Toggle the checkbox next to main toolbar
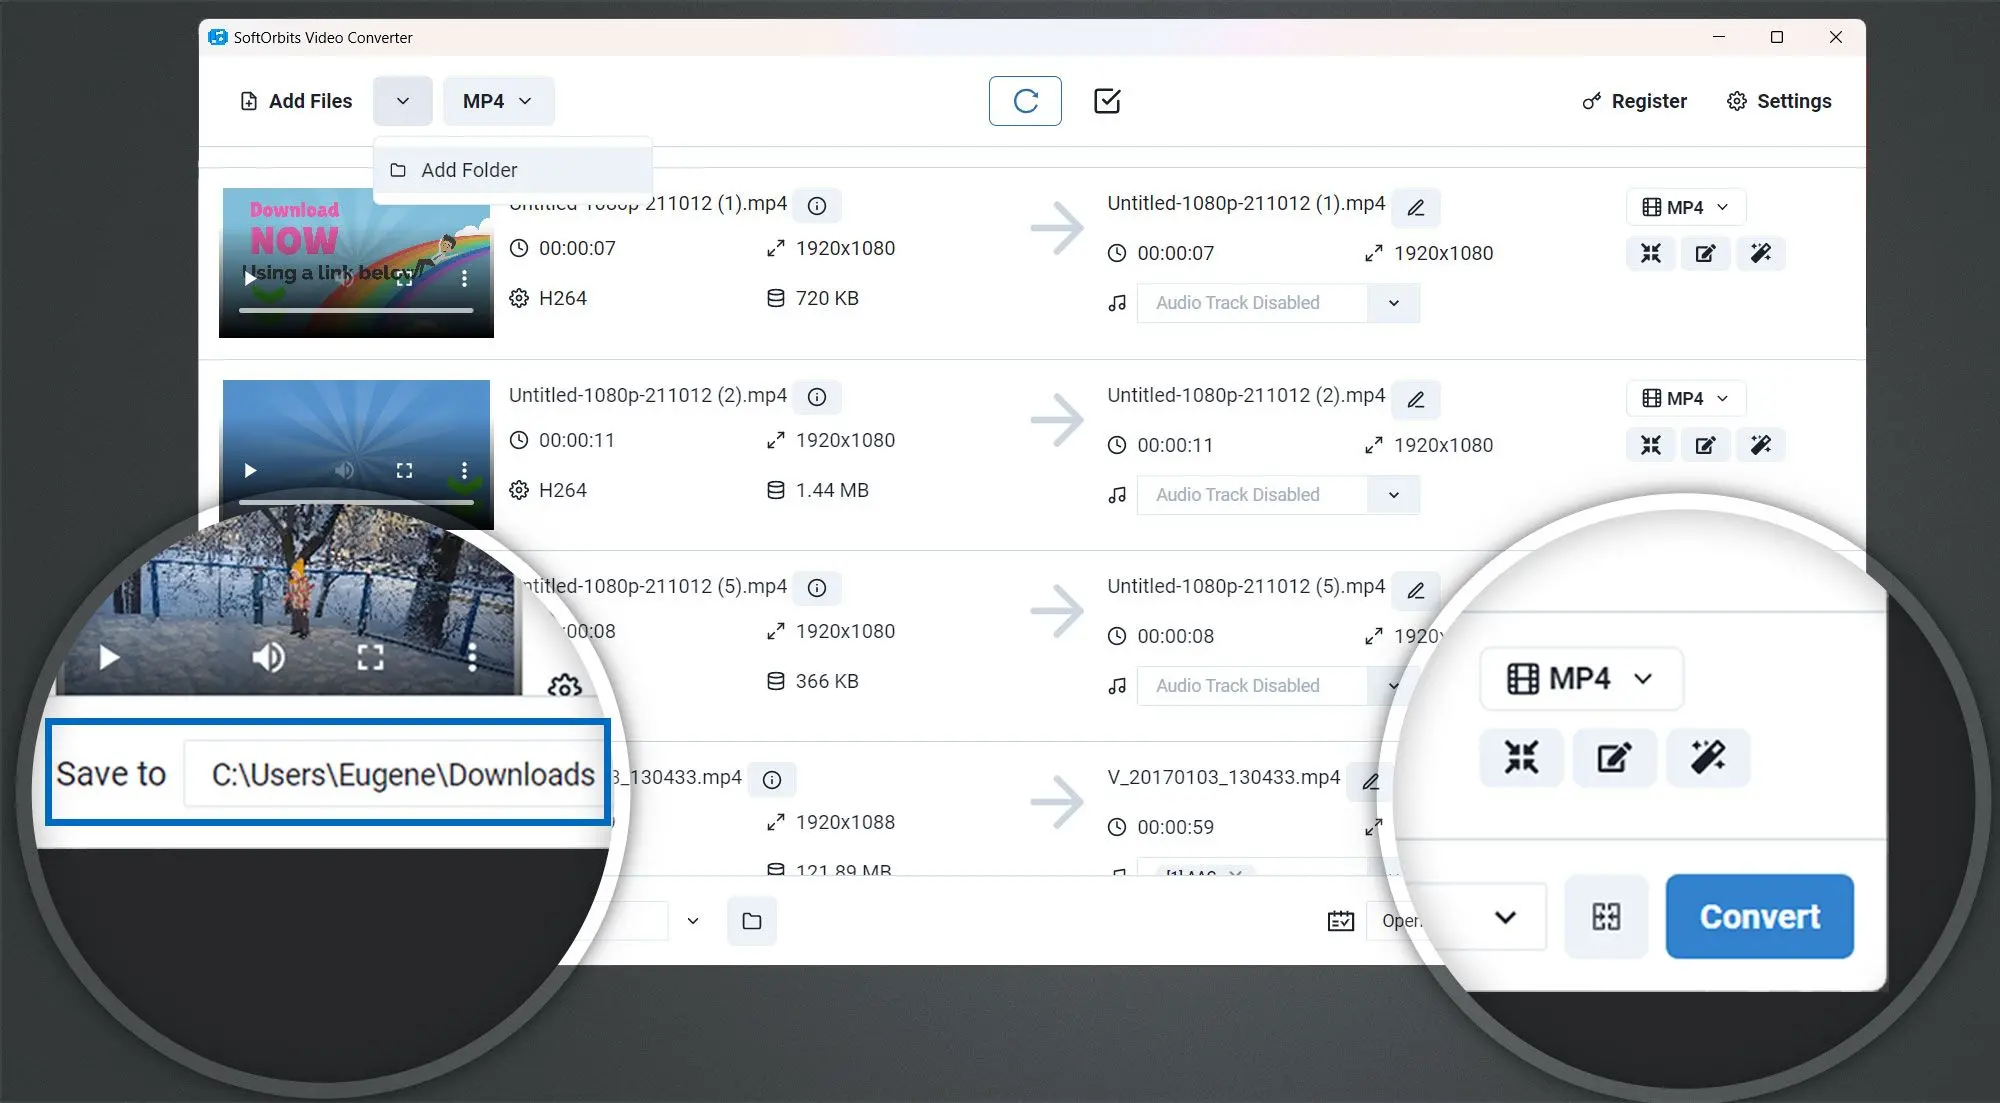This screenshot has height=1103, width=2000. (x=1107, y=101)
